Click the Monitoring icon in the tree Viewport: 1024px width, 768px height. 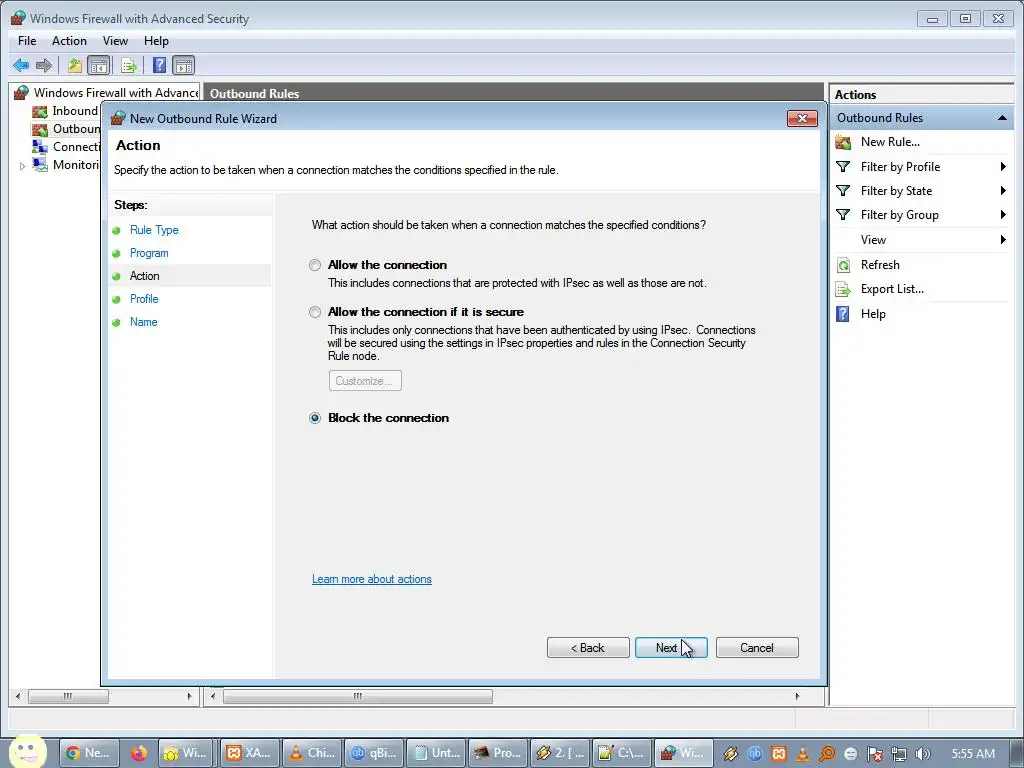click(x=40, y=165)
